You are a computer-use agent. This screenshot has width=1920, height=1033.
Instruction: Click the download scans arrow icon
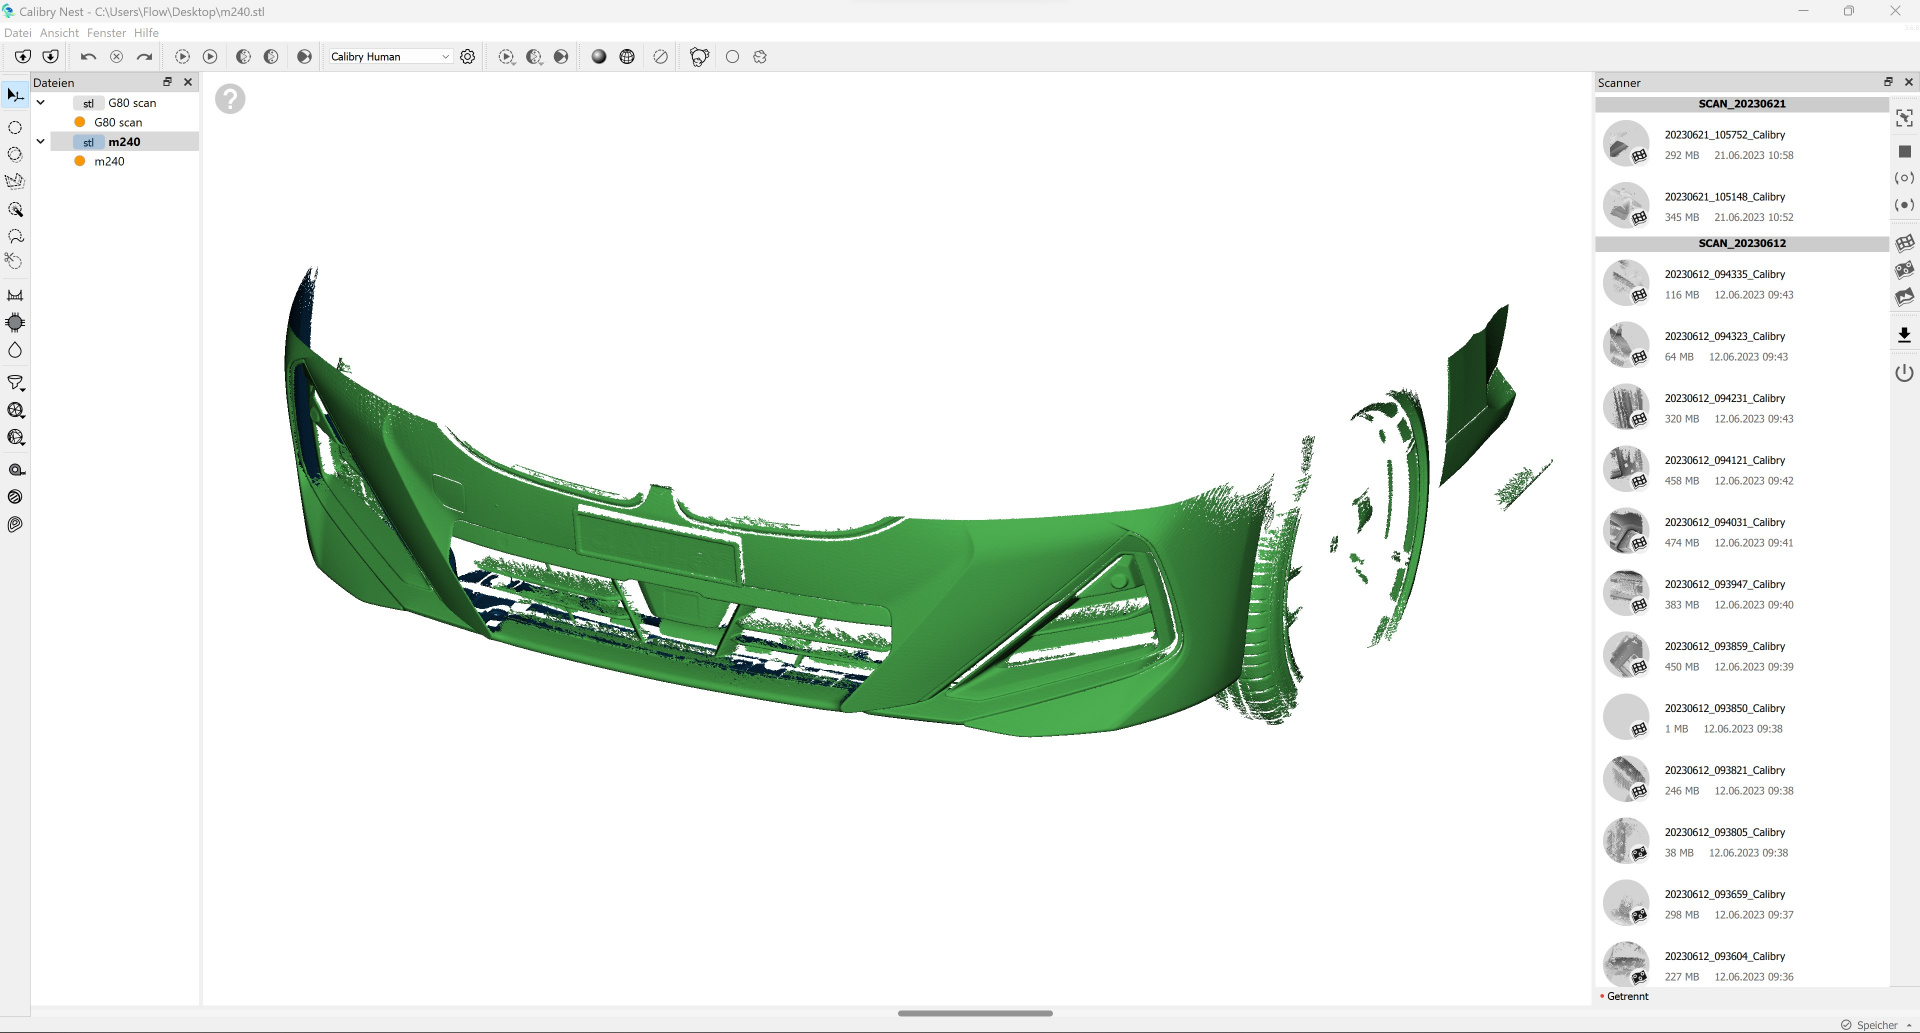pyautogui.click(x=1904, y=335)
